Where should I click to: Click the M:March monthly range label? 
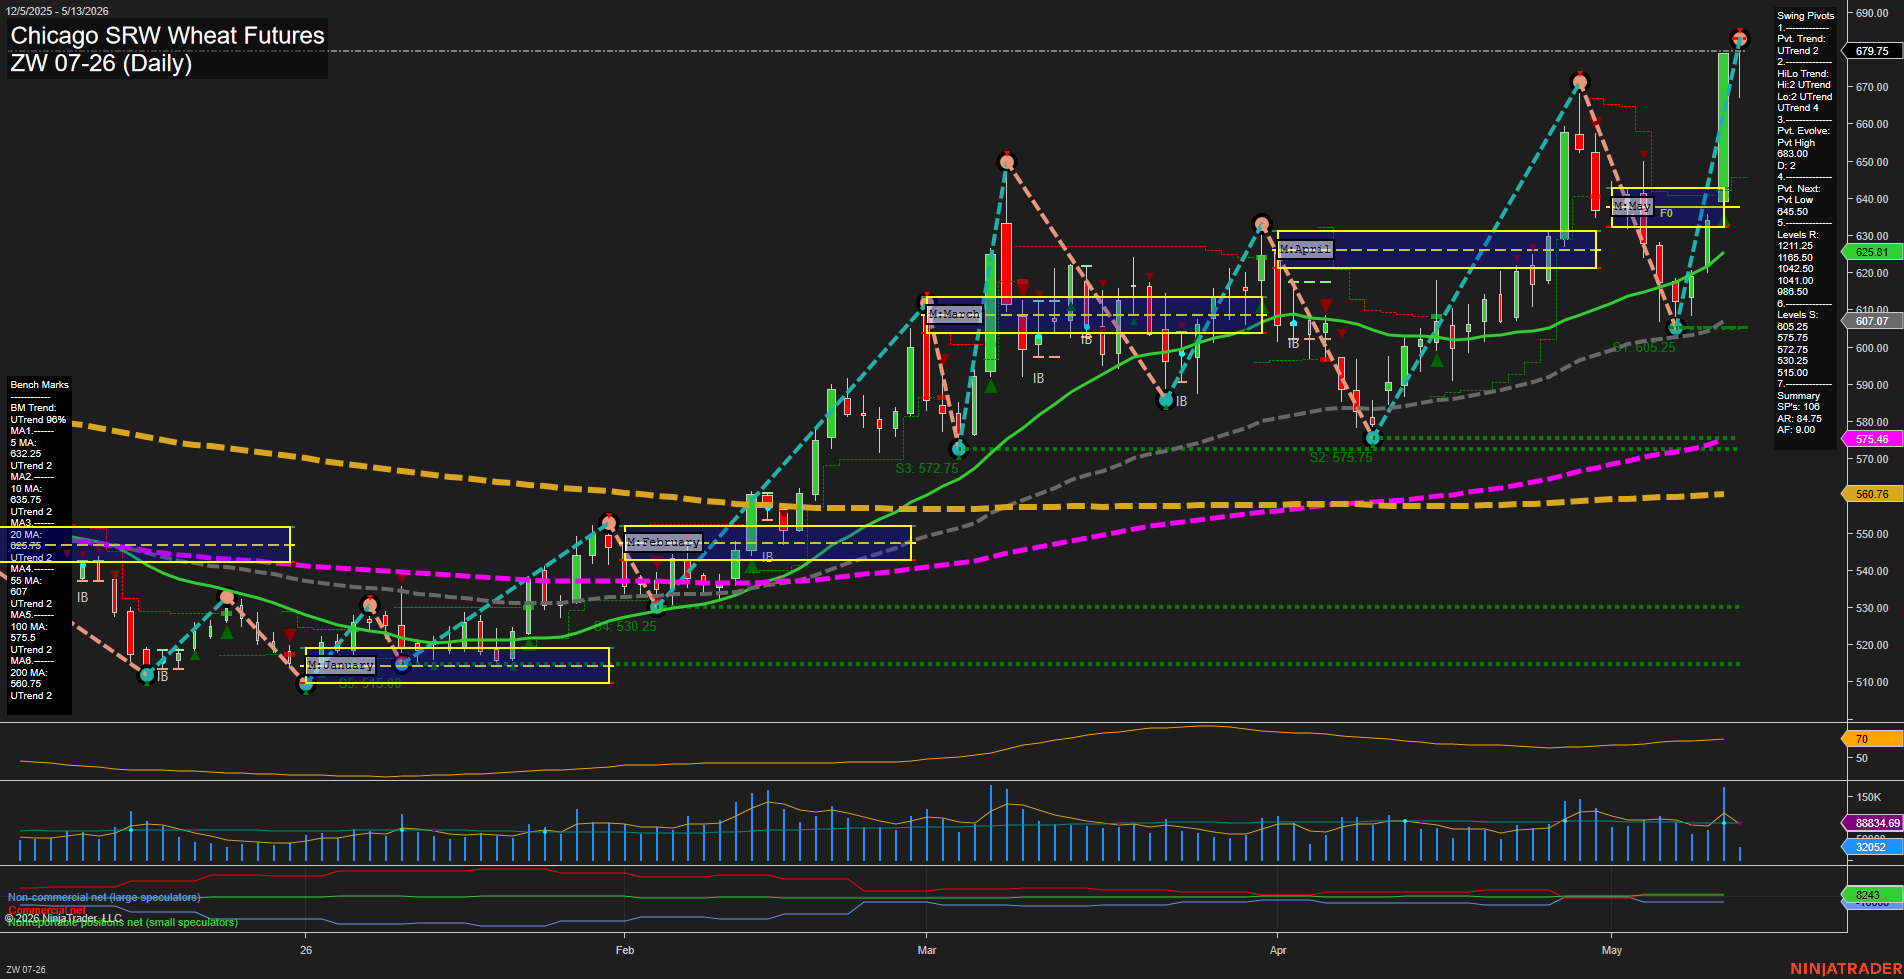click(954, 314)
